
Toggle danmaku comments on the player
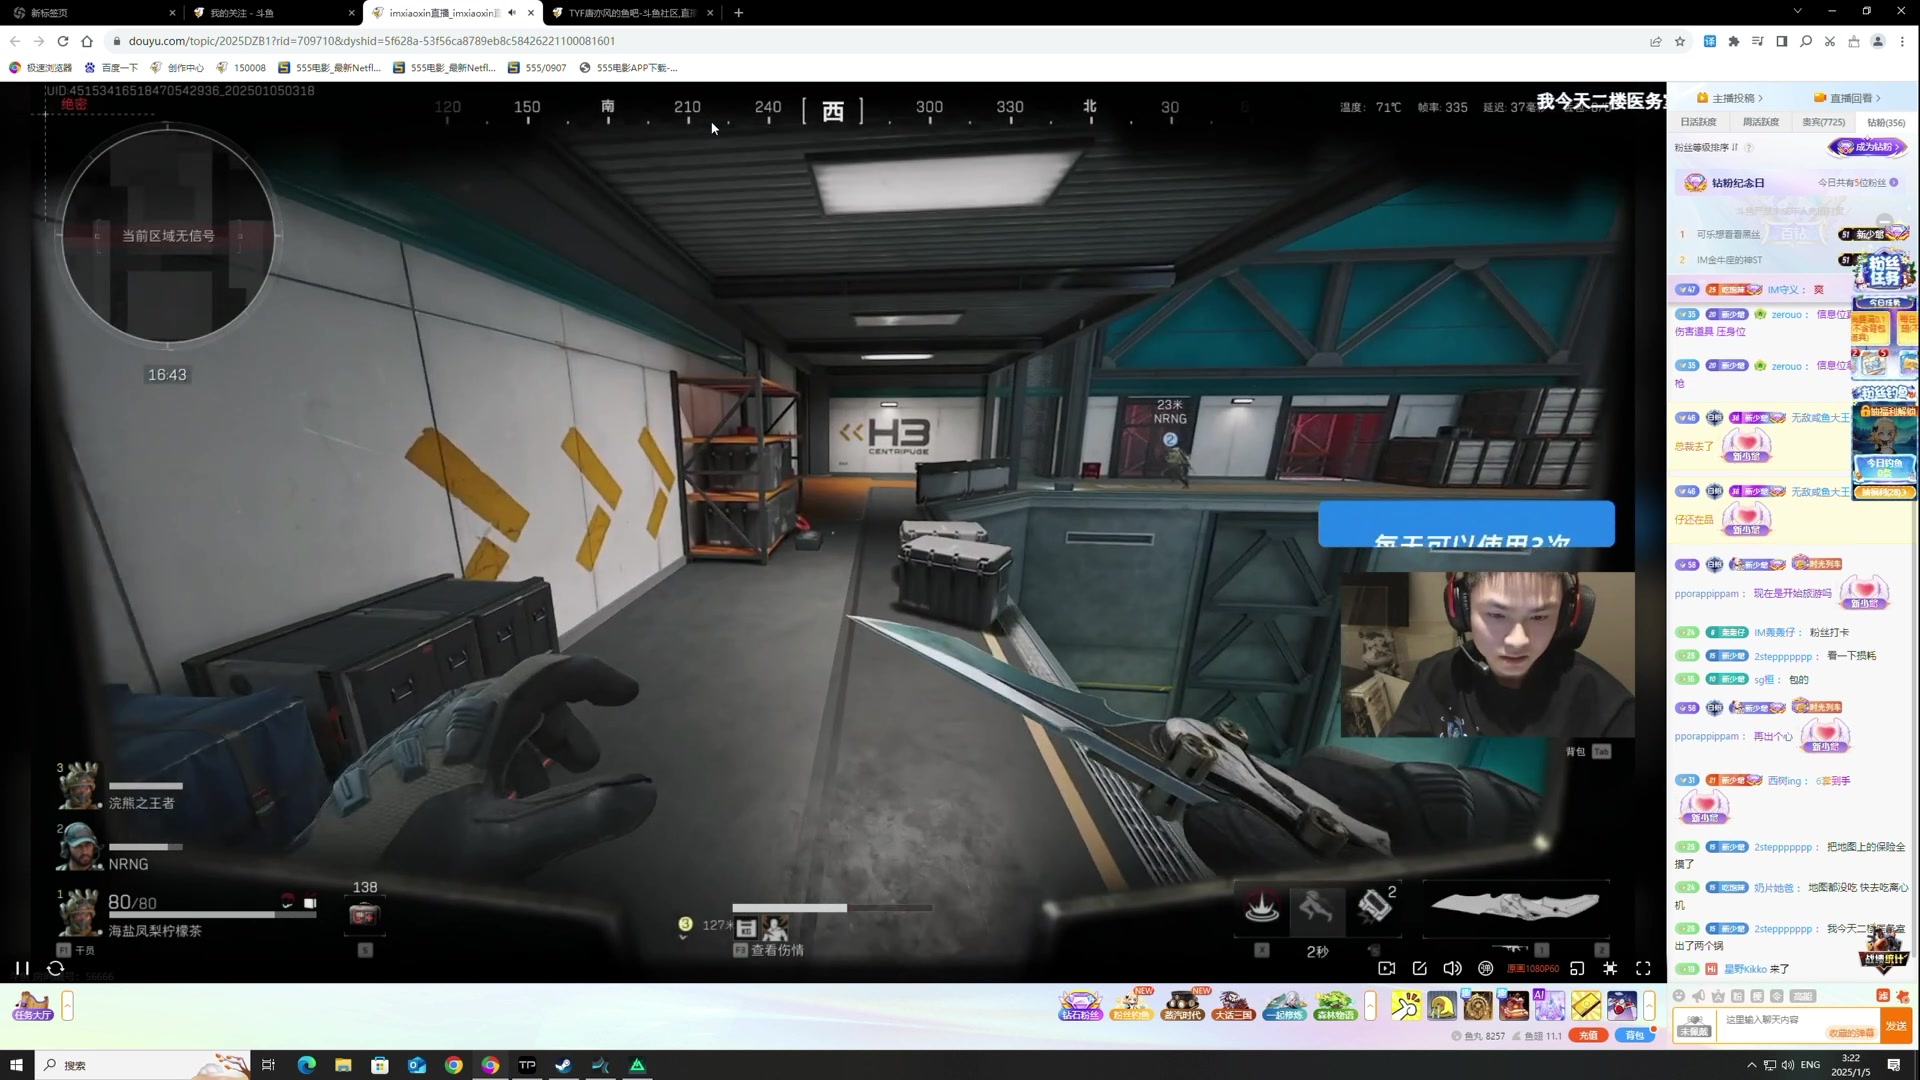[1486, 968]
